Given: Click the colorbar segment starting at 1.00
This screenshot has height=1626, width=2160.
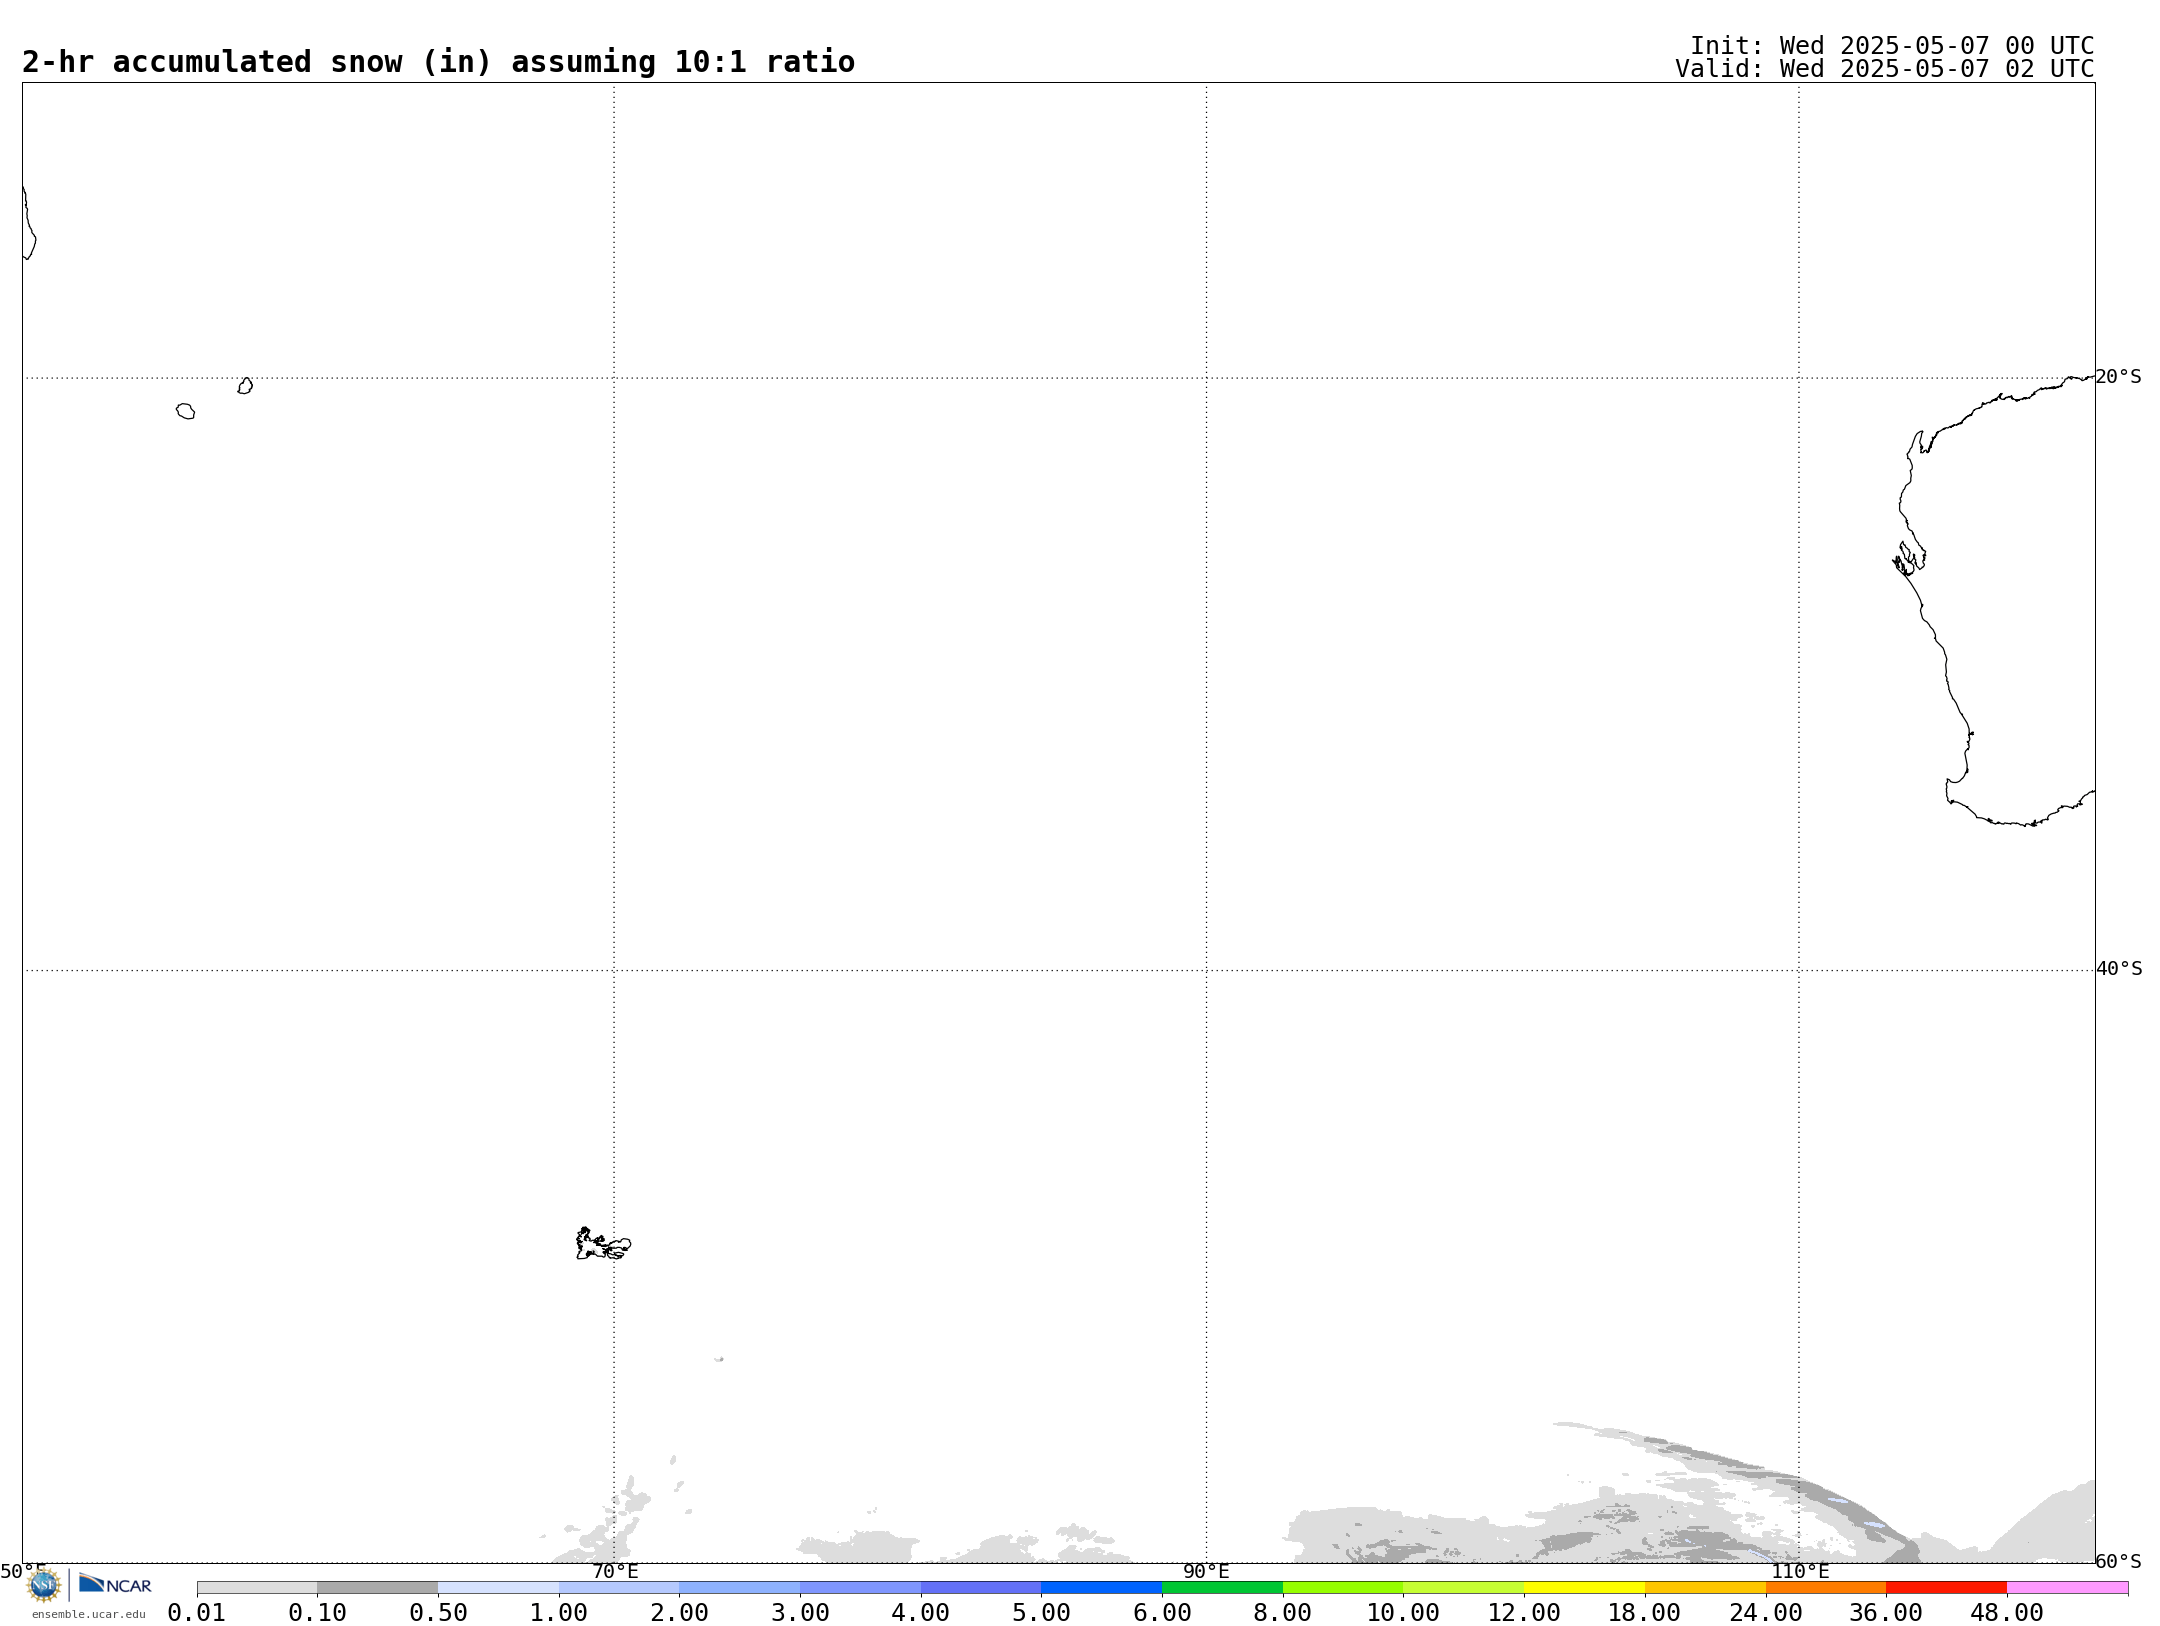Looking at the screenshot, I should [x=619, y=1588].
